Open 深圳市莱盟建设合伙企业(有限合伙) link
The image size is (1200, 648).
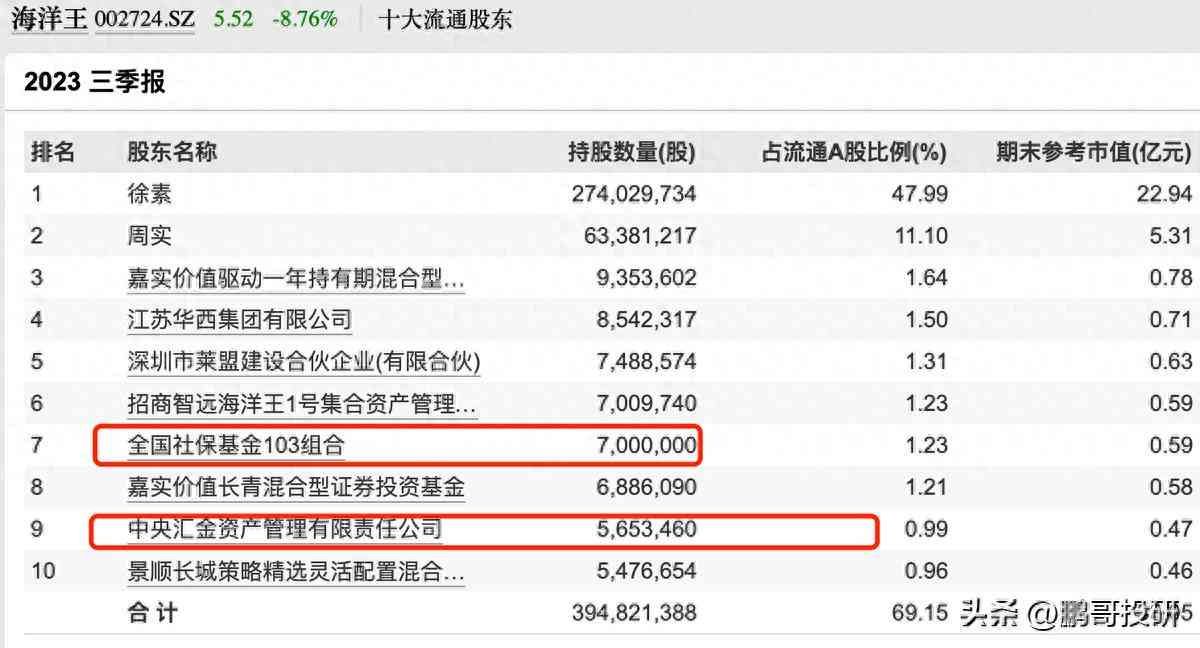pyautogui.click(x=304, y=362)
